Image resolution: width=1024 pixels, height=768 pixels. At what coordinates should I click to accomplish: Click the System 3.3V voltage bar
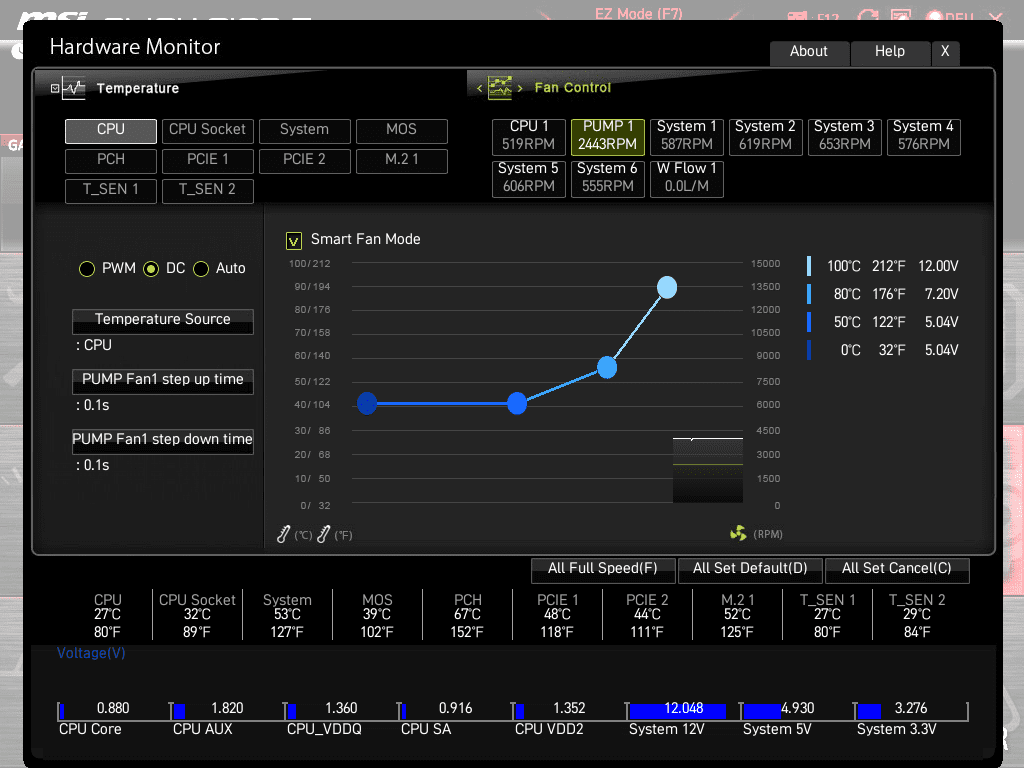[x=869, y=711]
